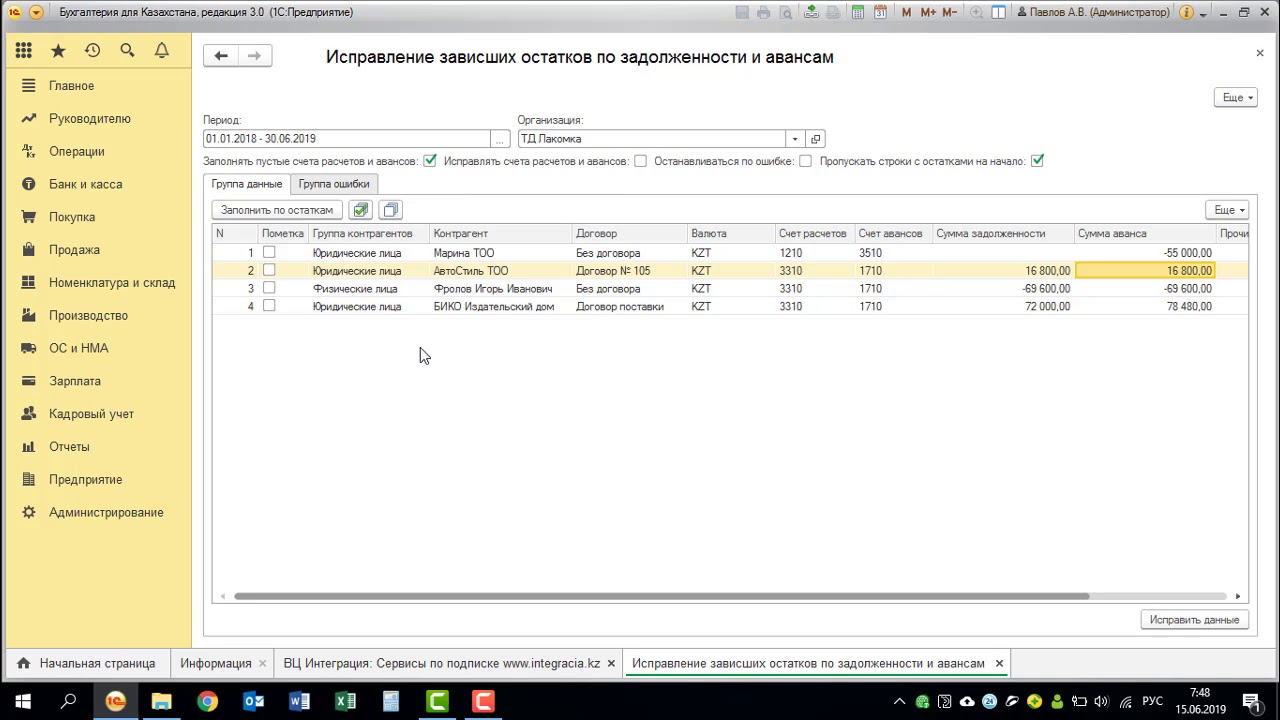This screenshot has height=720, width=1280.
Task: Open Word from taskbar
Action: coord(299,701)
